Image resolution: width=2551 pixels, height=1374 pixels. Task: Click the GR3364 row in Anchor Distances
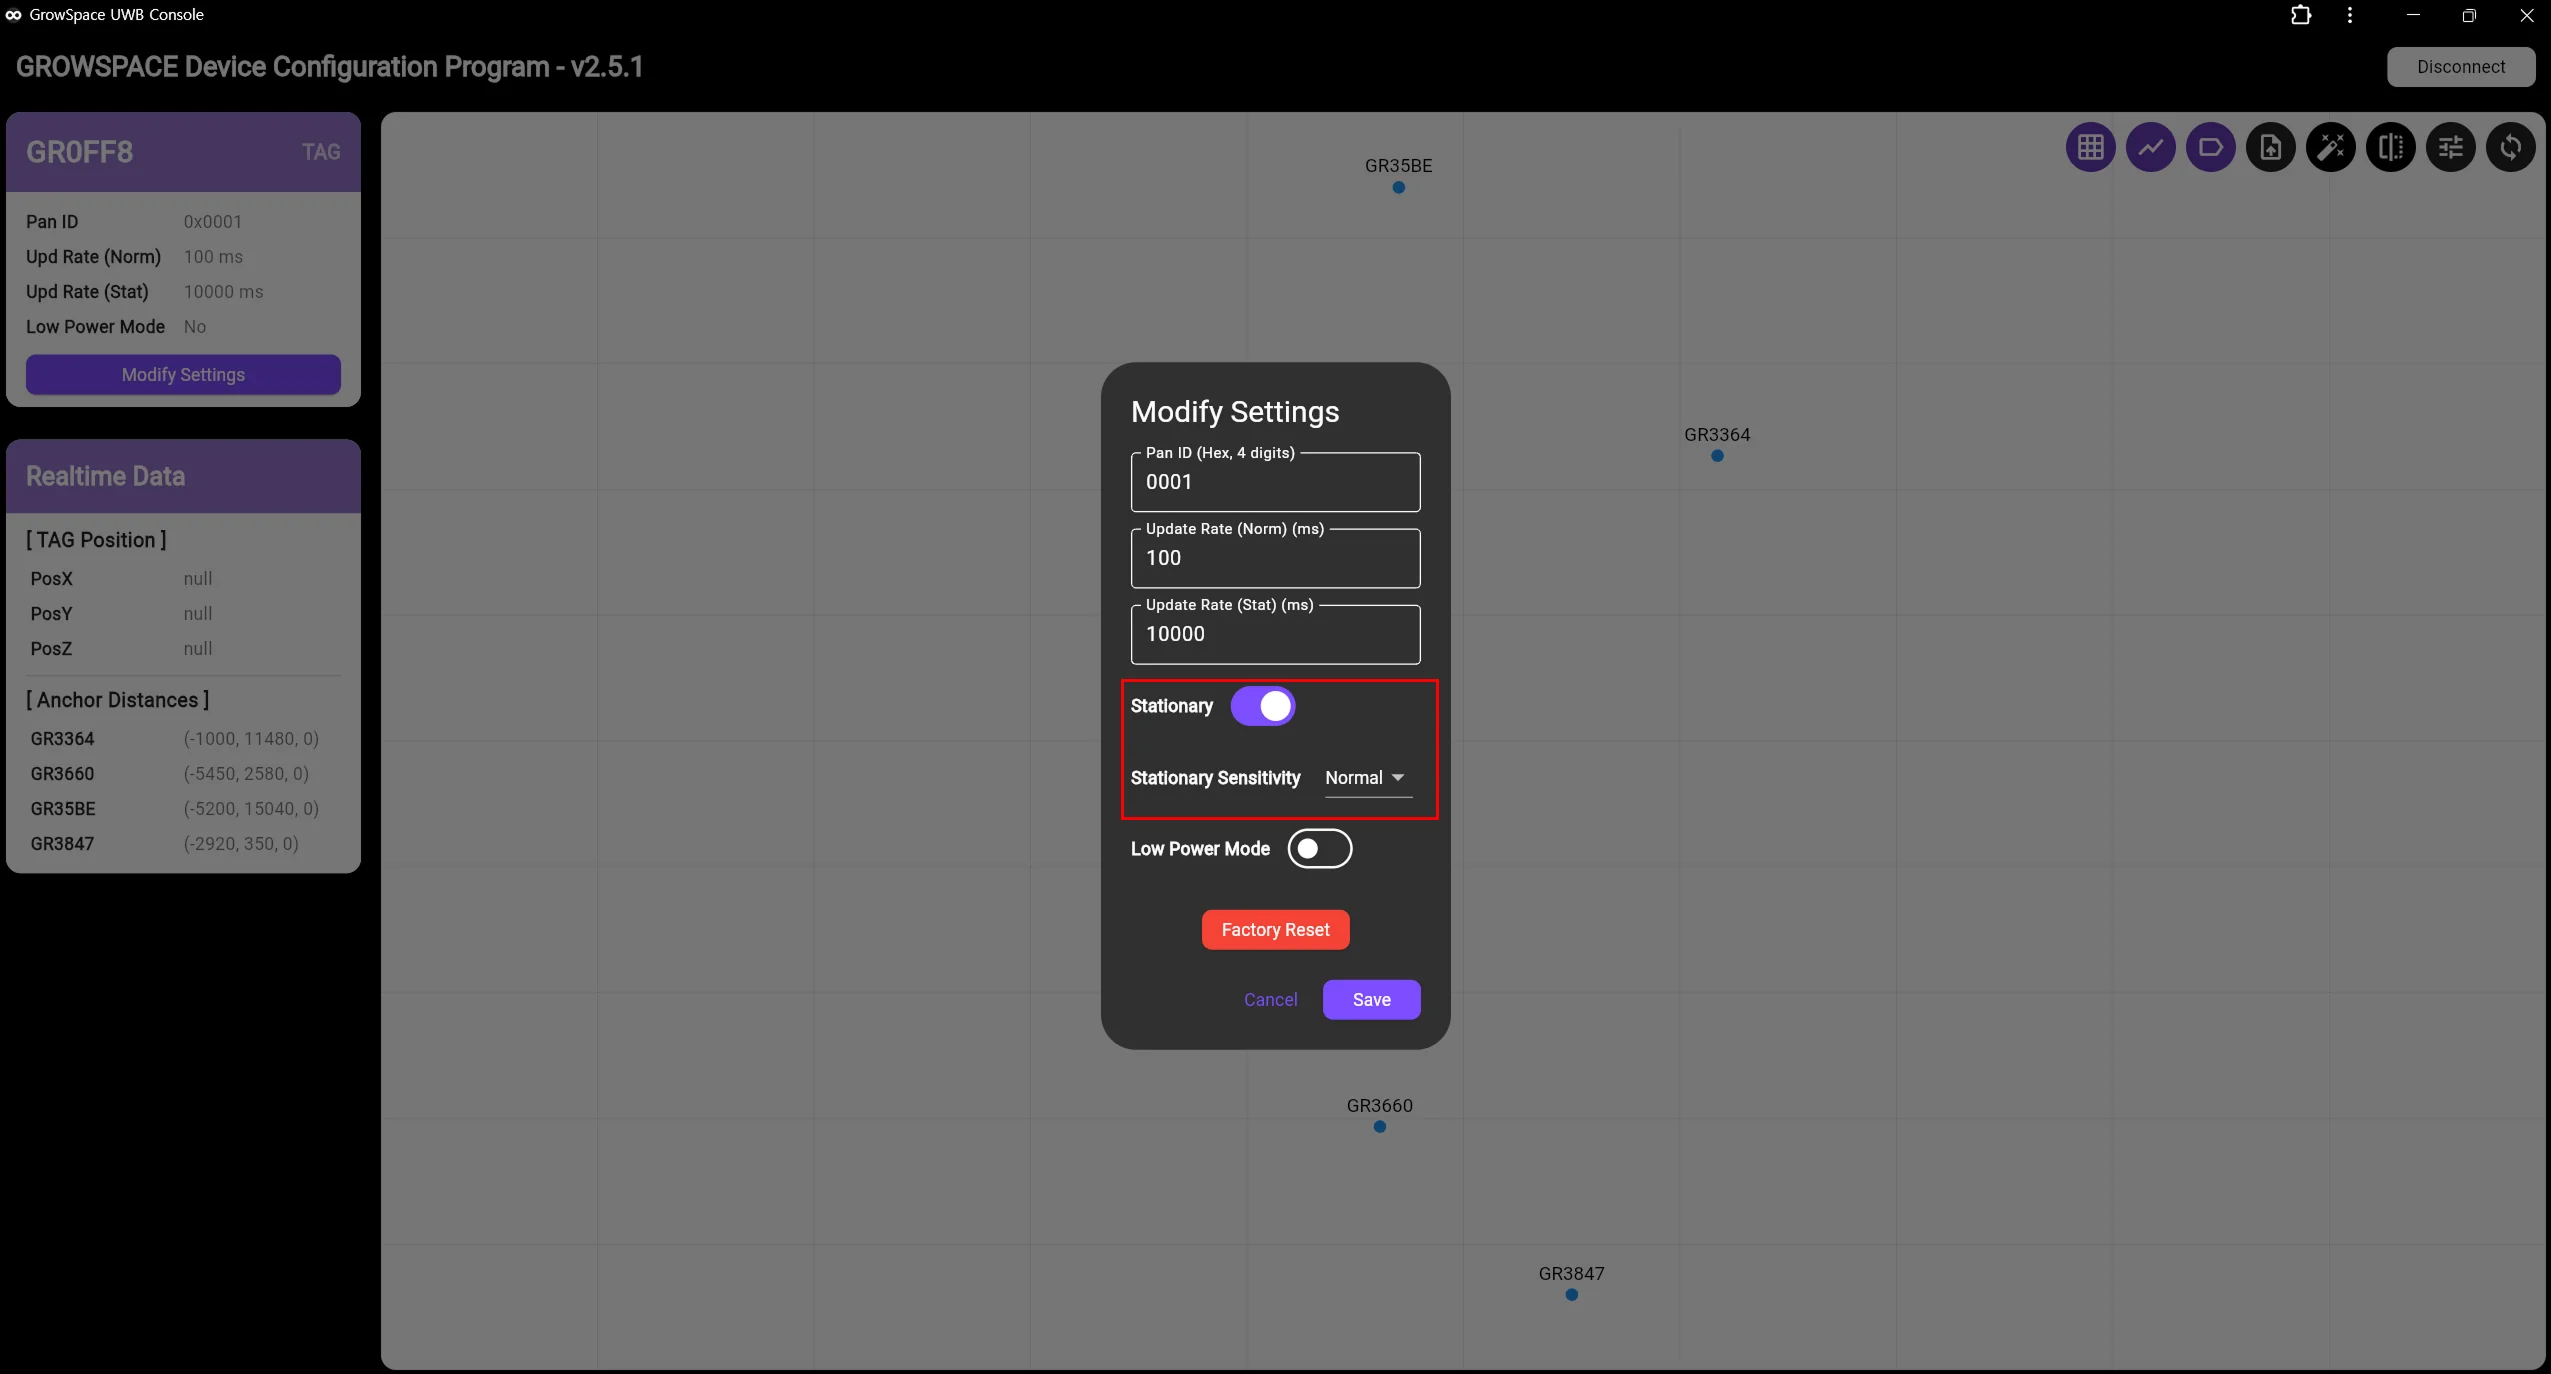[x=183, y=739]
